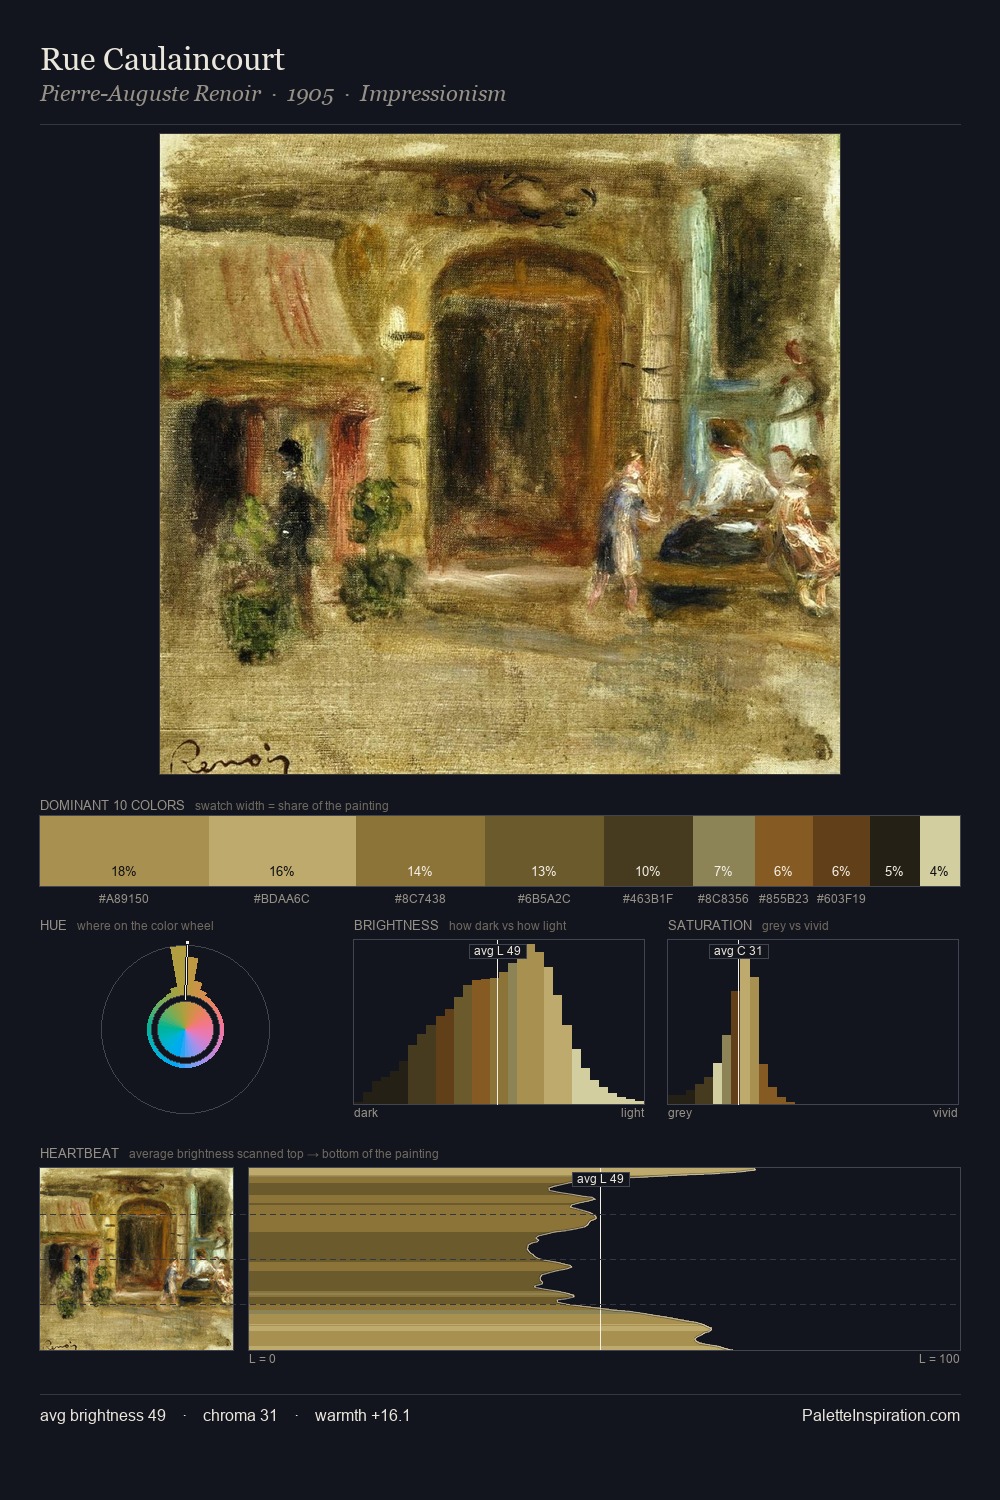The width and height of the screenshot is (1000, 1500).
Task: Click the hex code '#8C8356' label
Action: coord(723,899)
